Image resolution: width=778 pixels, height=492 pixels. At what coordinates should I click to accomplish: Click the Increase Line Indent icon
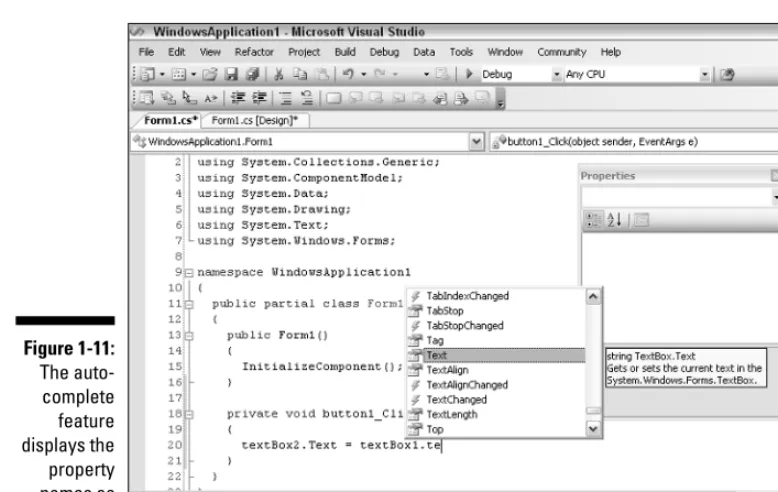pyautogui.click(x=259, y=98)
